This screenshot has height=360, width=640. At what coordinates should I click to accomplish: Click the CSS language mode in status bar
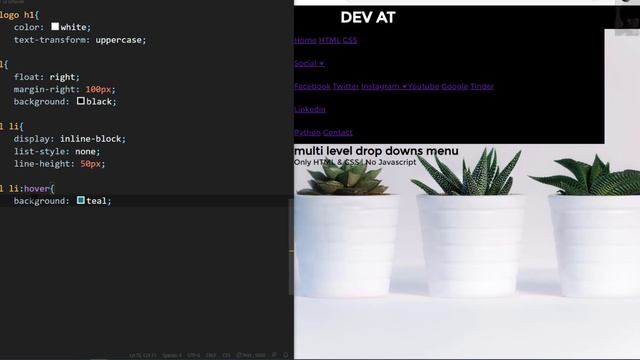226,355
